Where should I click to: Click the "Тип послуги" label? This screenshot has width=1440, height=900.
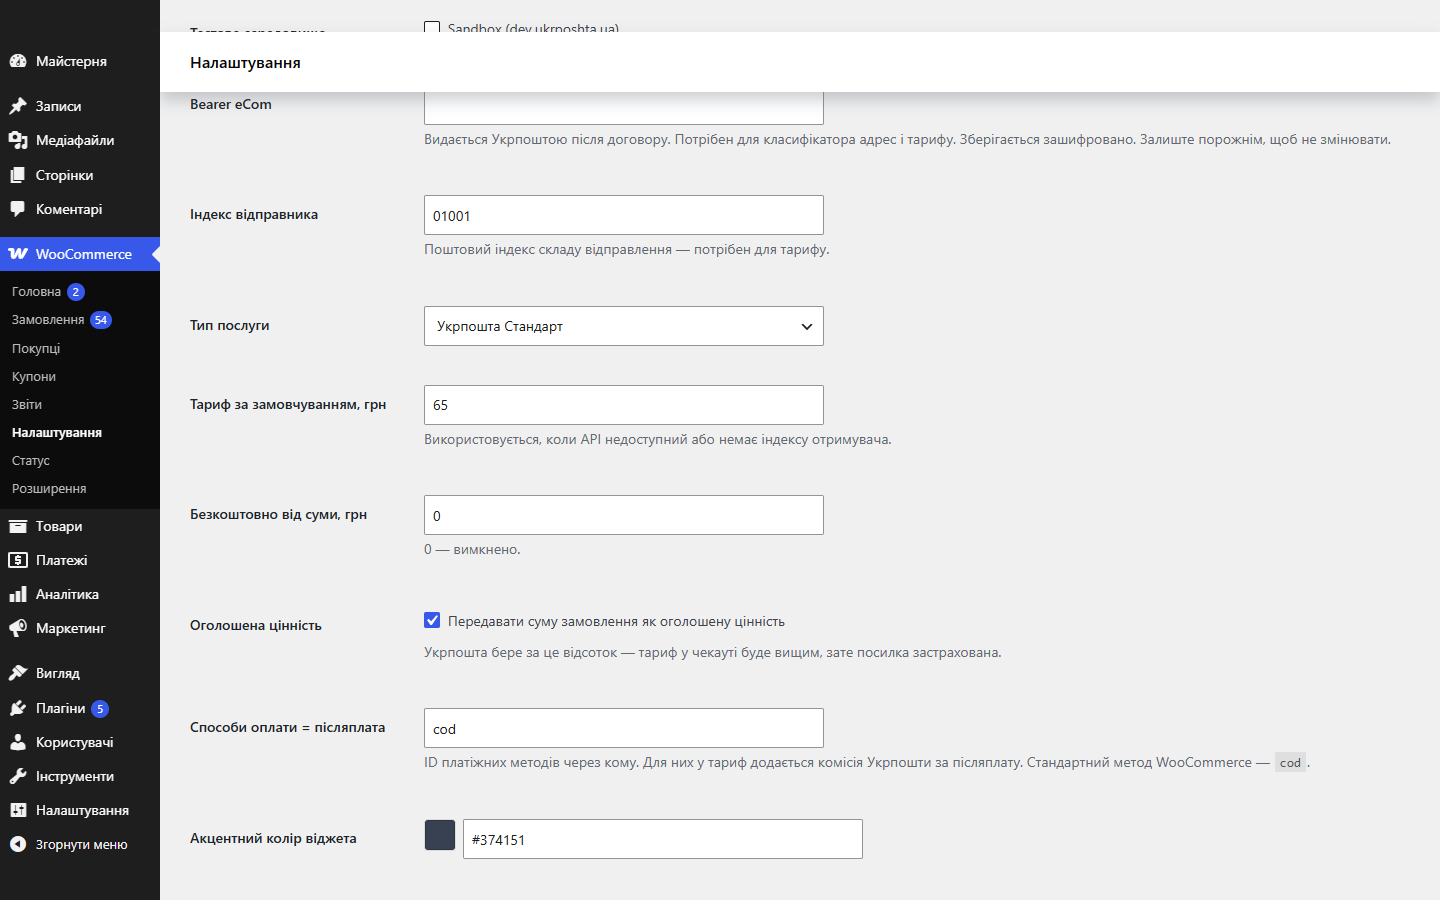[230, 325]
